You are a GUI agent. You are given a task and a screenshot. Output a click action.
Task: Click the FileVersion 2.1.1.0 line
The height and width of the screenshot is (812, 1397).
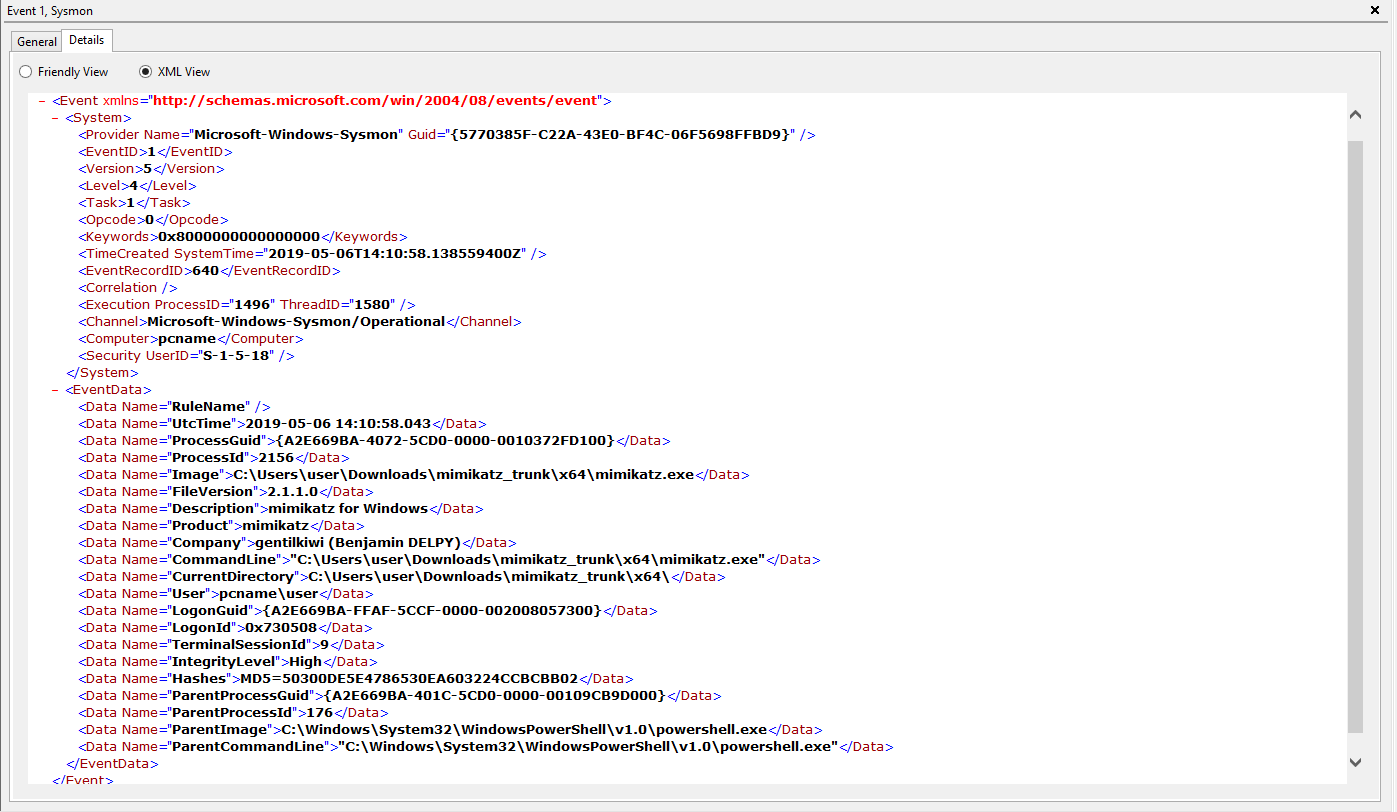[226, 492]
